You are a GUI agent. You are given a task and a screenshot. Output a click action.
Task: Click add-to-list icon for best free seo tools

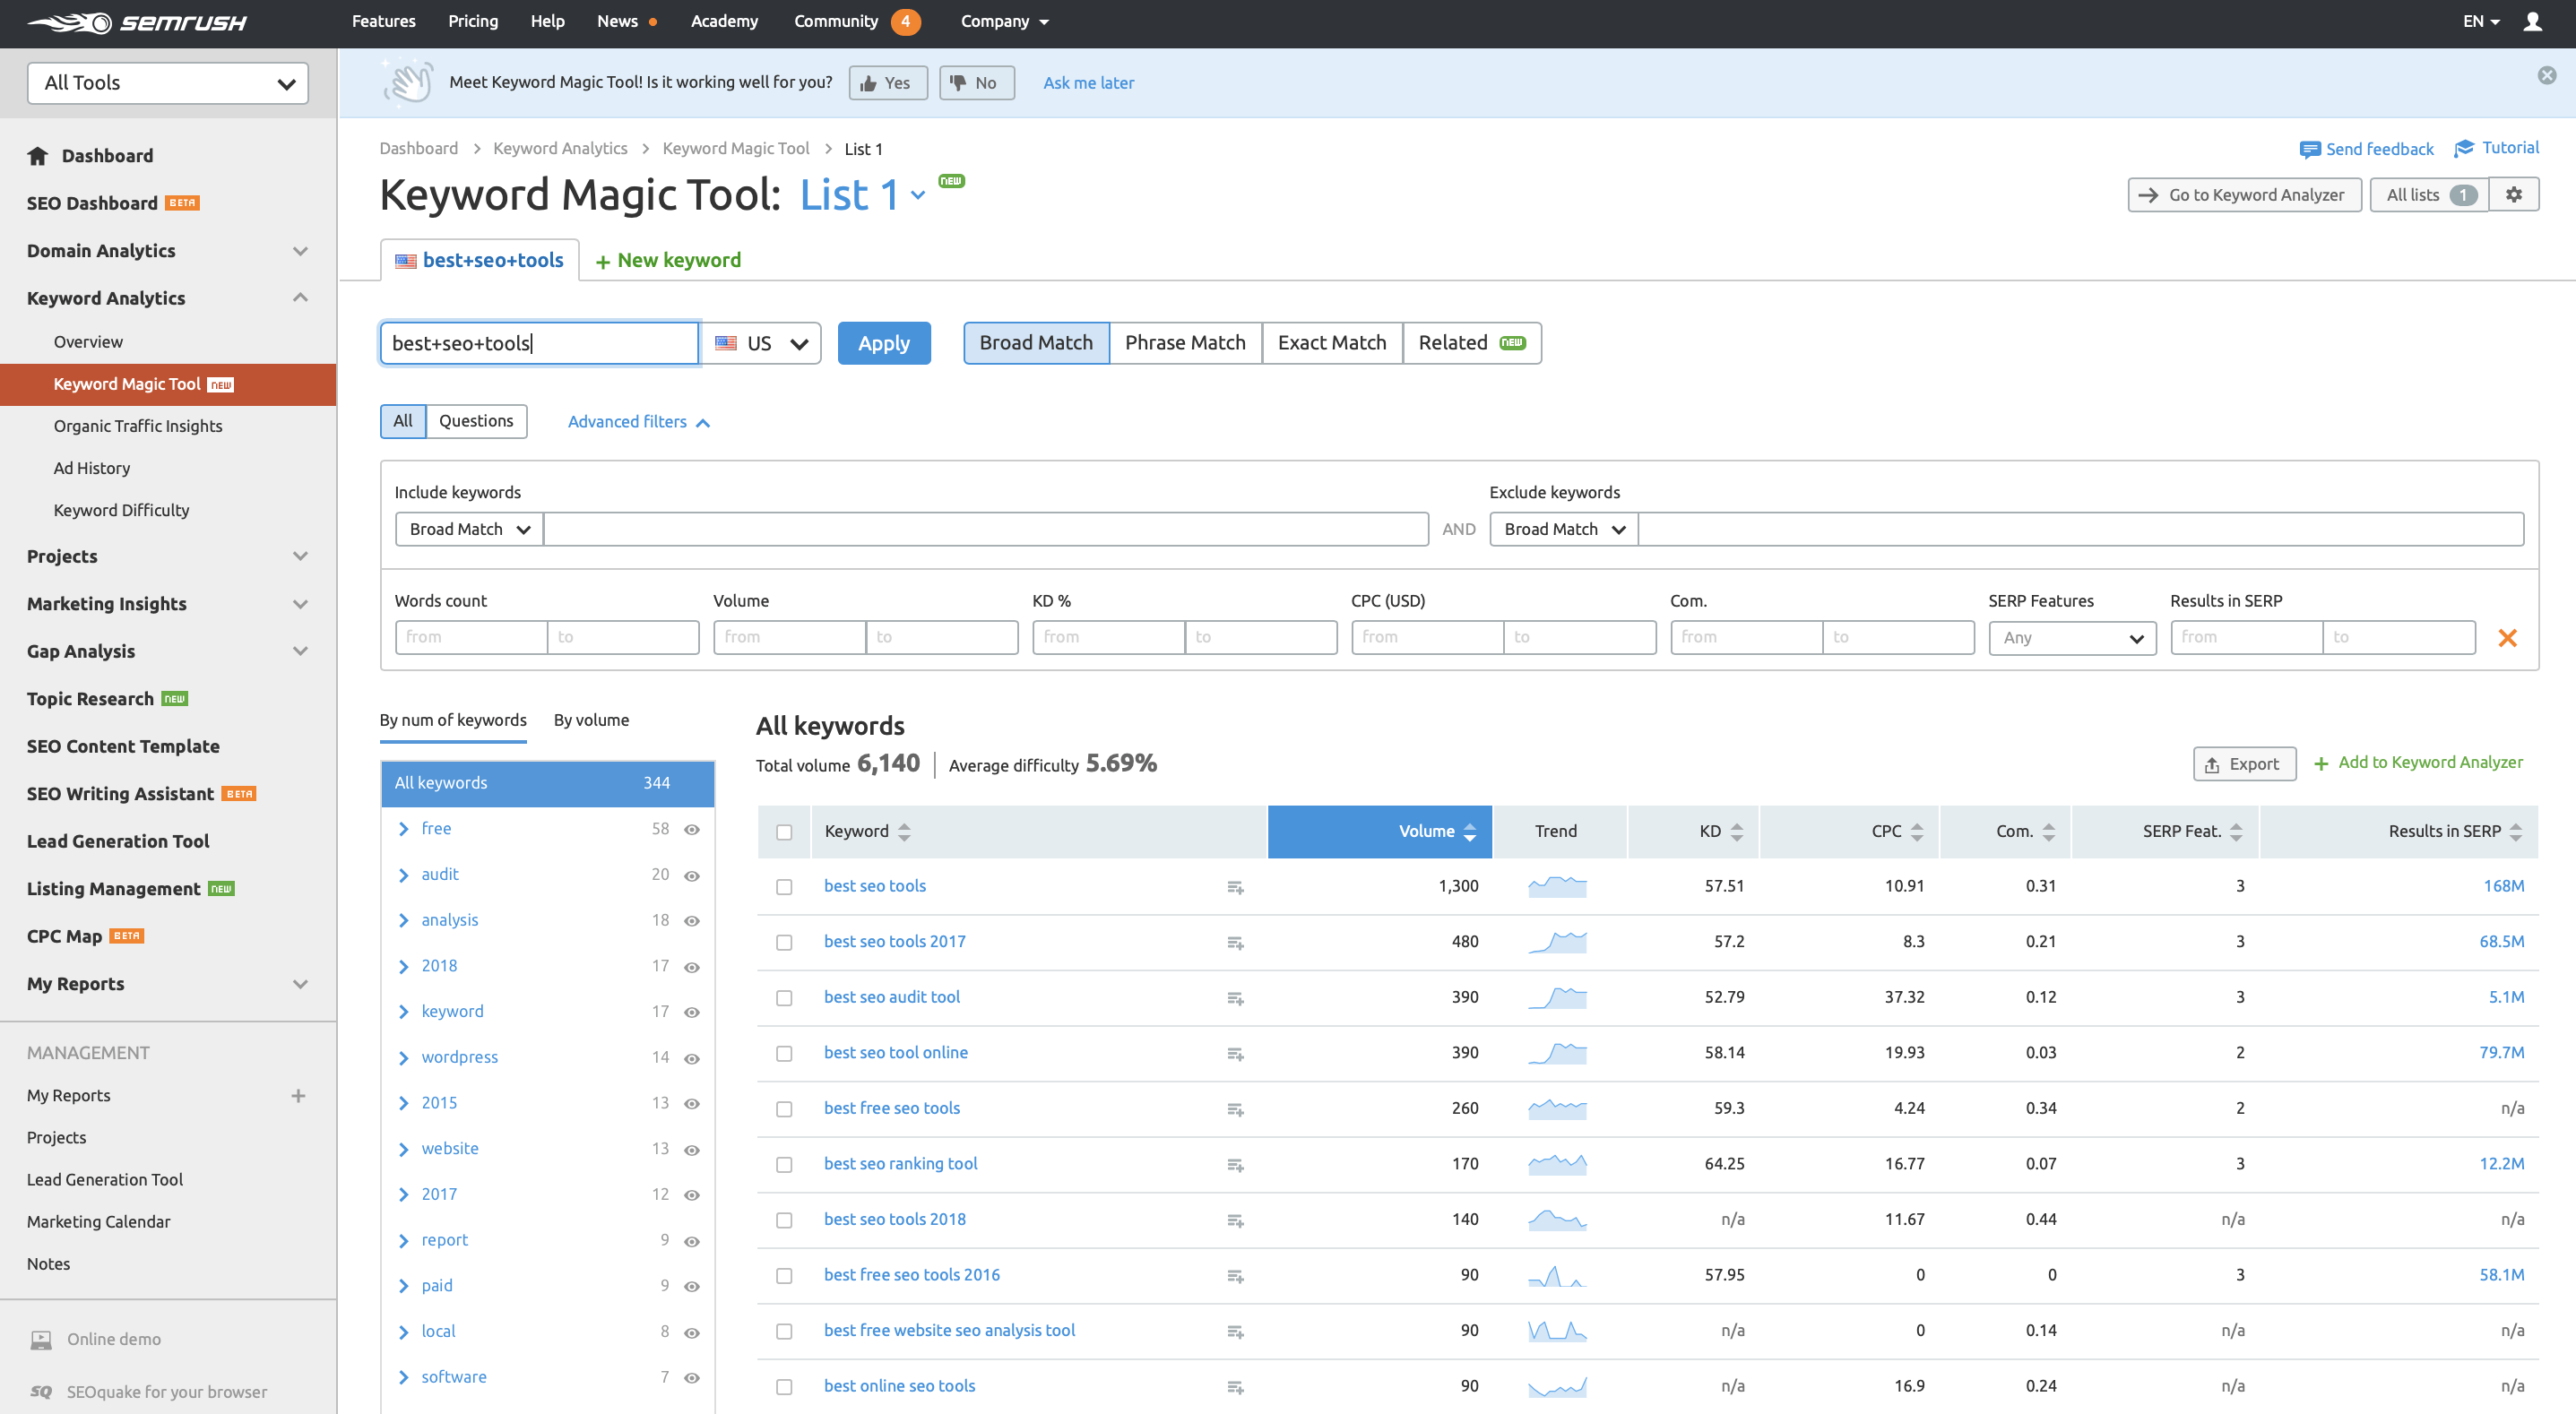1236,1109
